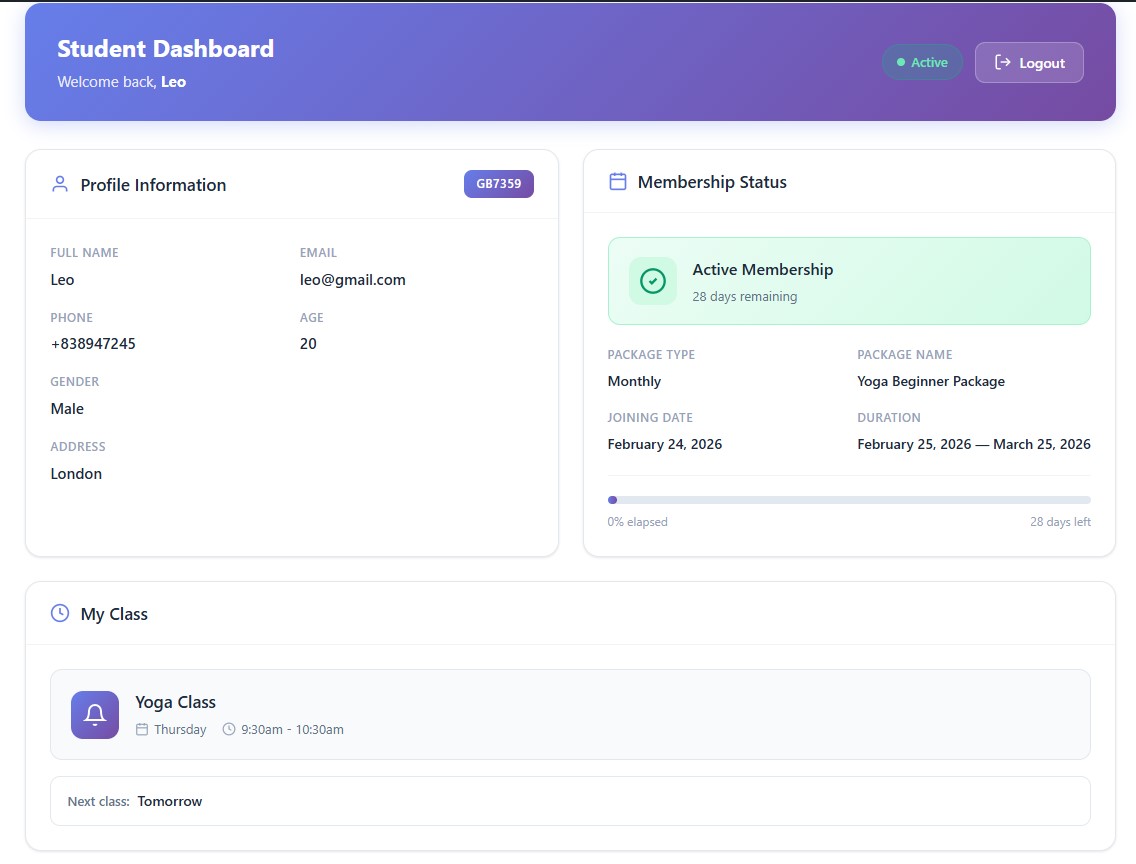The height and width of the screenshot is (864, 1136).
Task: Click the Next class Tomorrow row
Action: (x=570, y=801)
